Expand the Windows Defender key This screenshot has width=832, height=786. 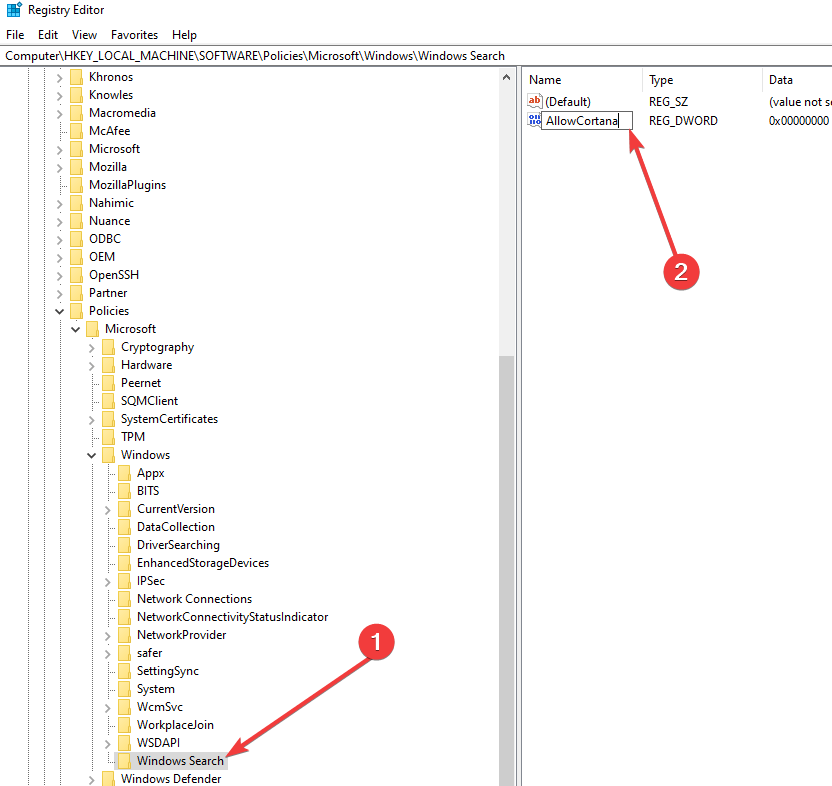(91, 780)
